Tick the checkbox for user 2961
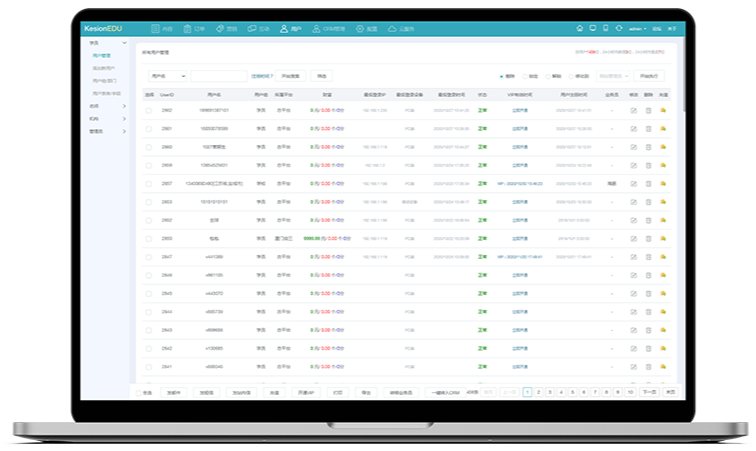This screenshot has height=451, width=756. pyautogui.click(x=149, y=129)
